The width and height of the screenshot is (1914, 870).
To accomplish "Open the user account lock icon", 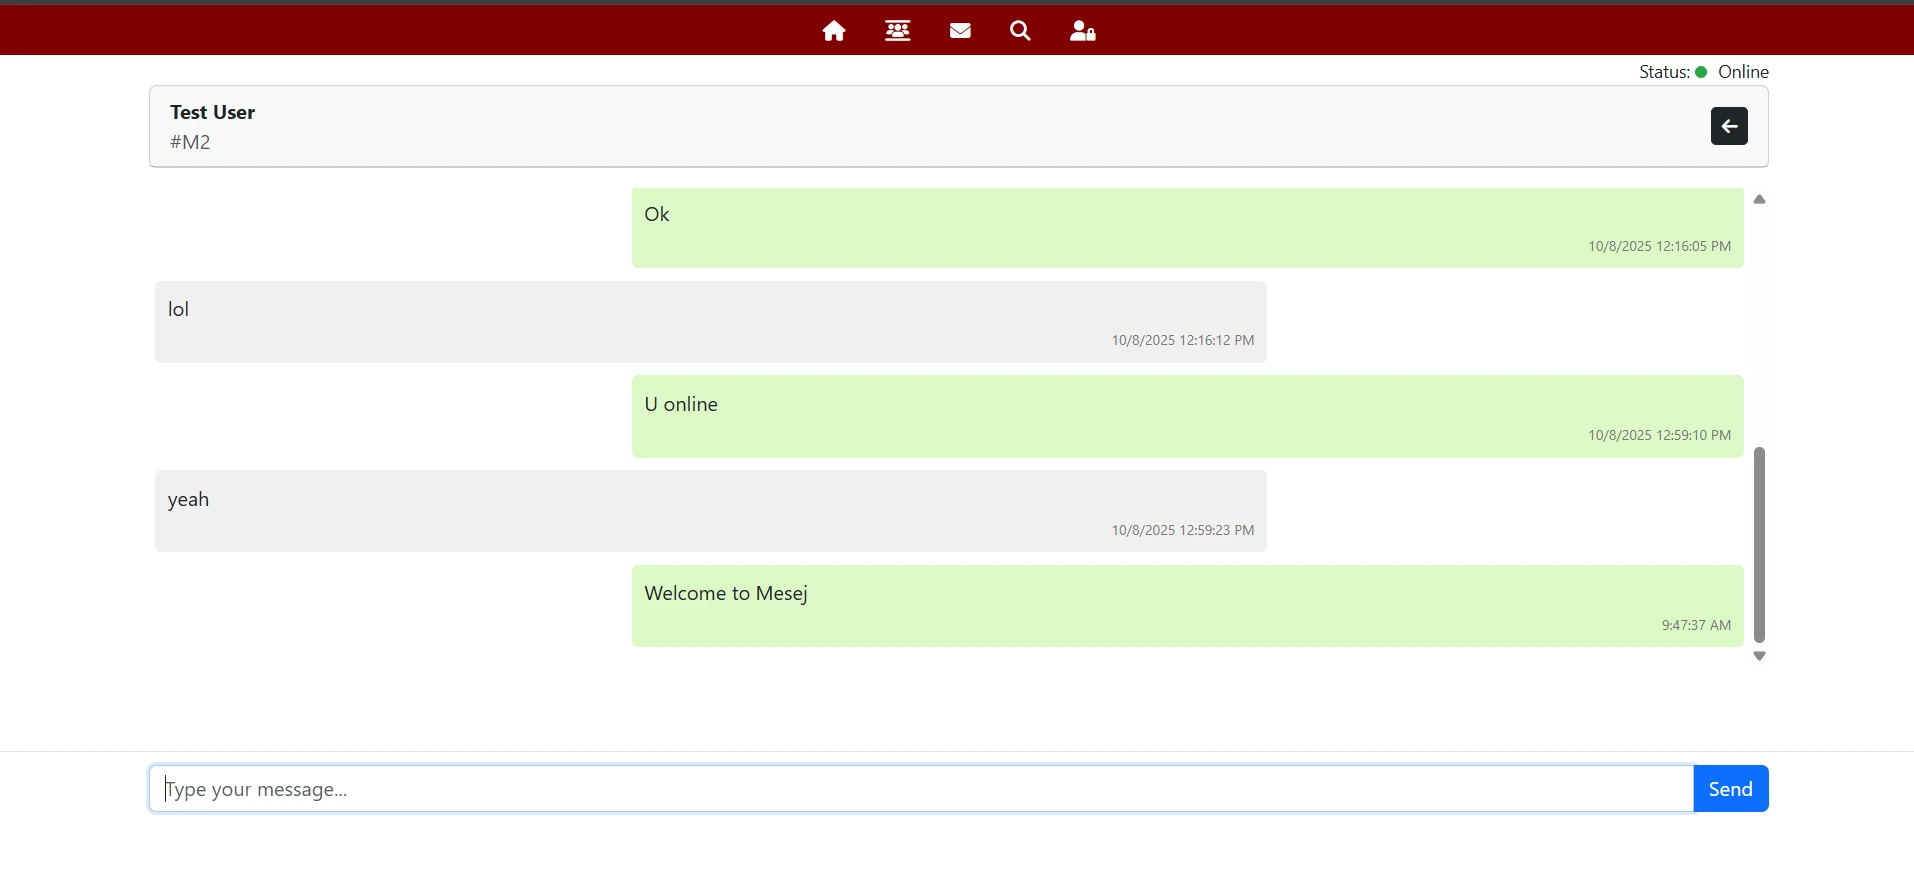I will (1082, 31).
